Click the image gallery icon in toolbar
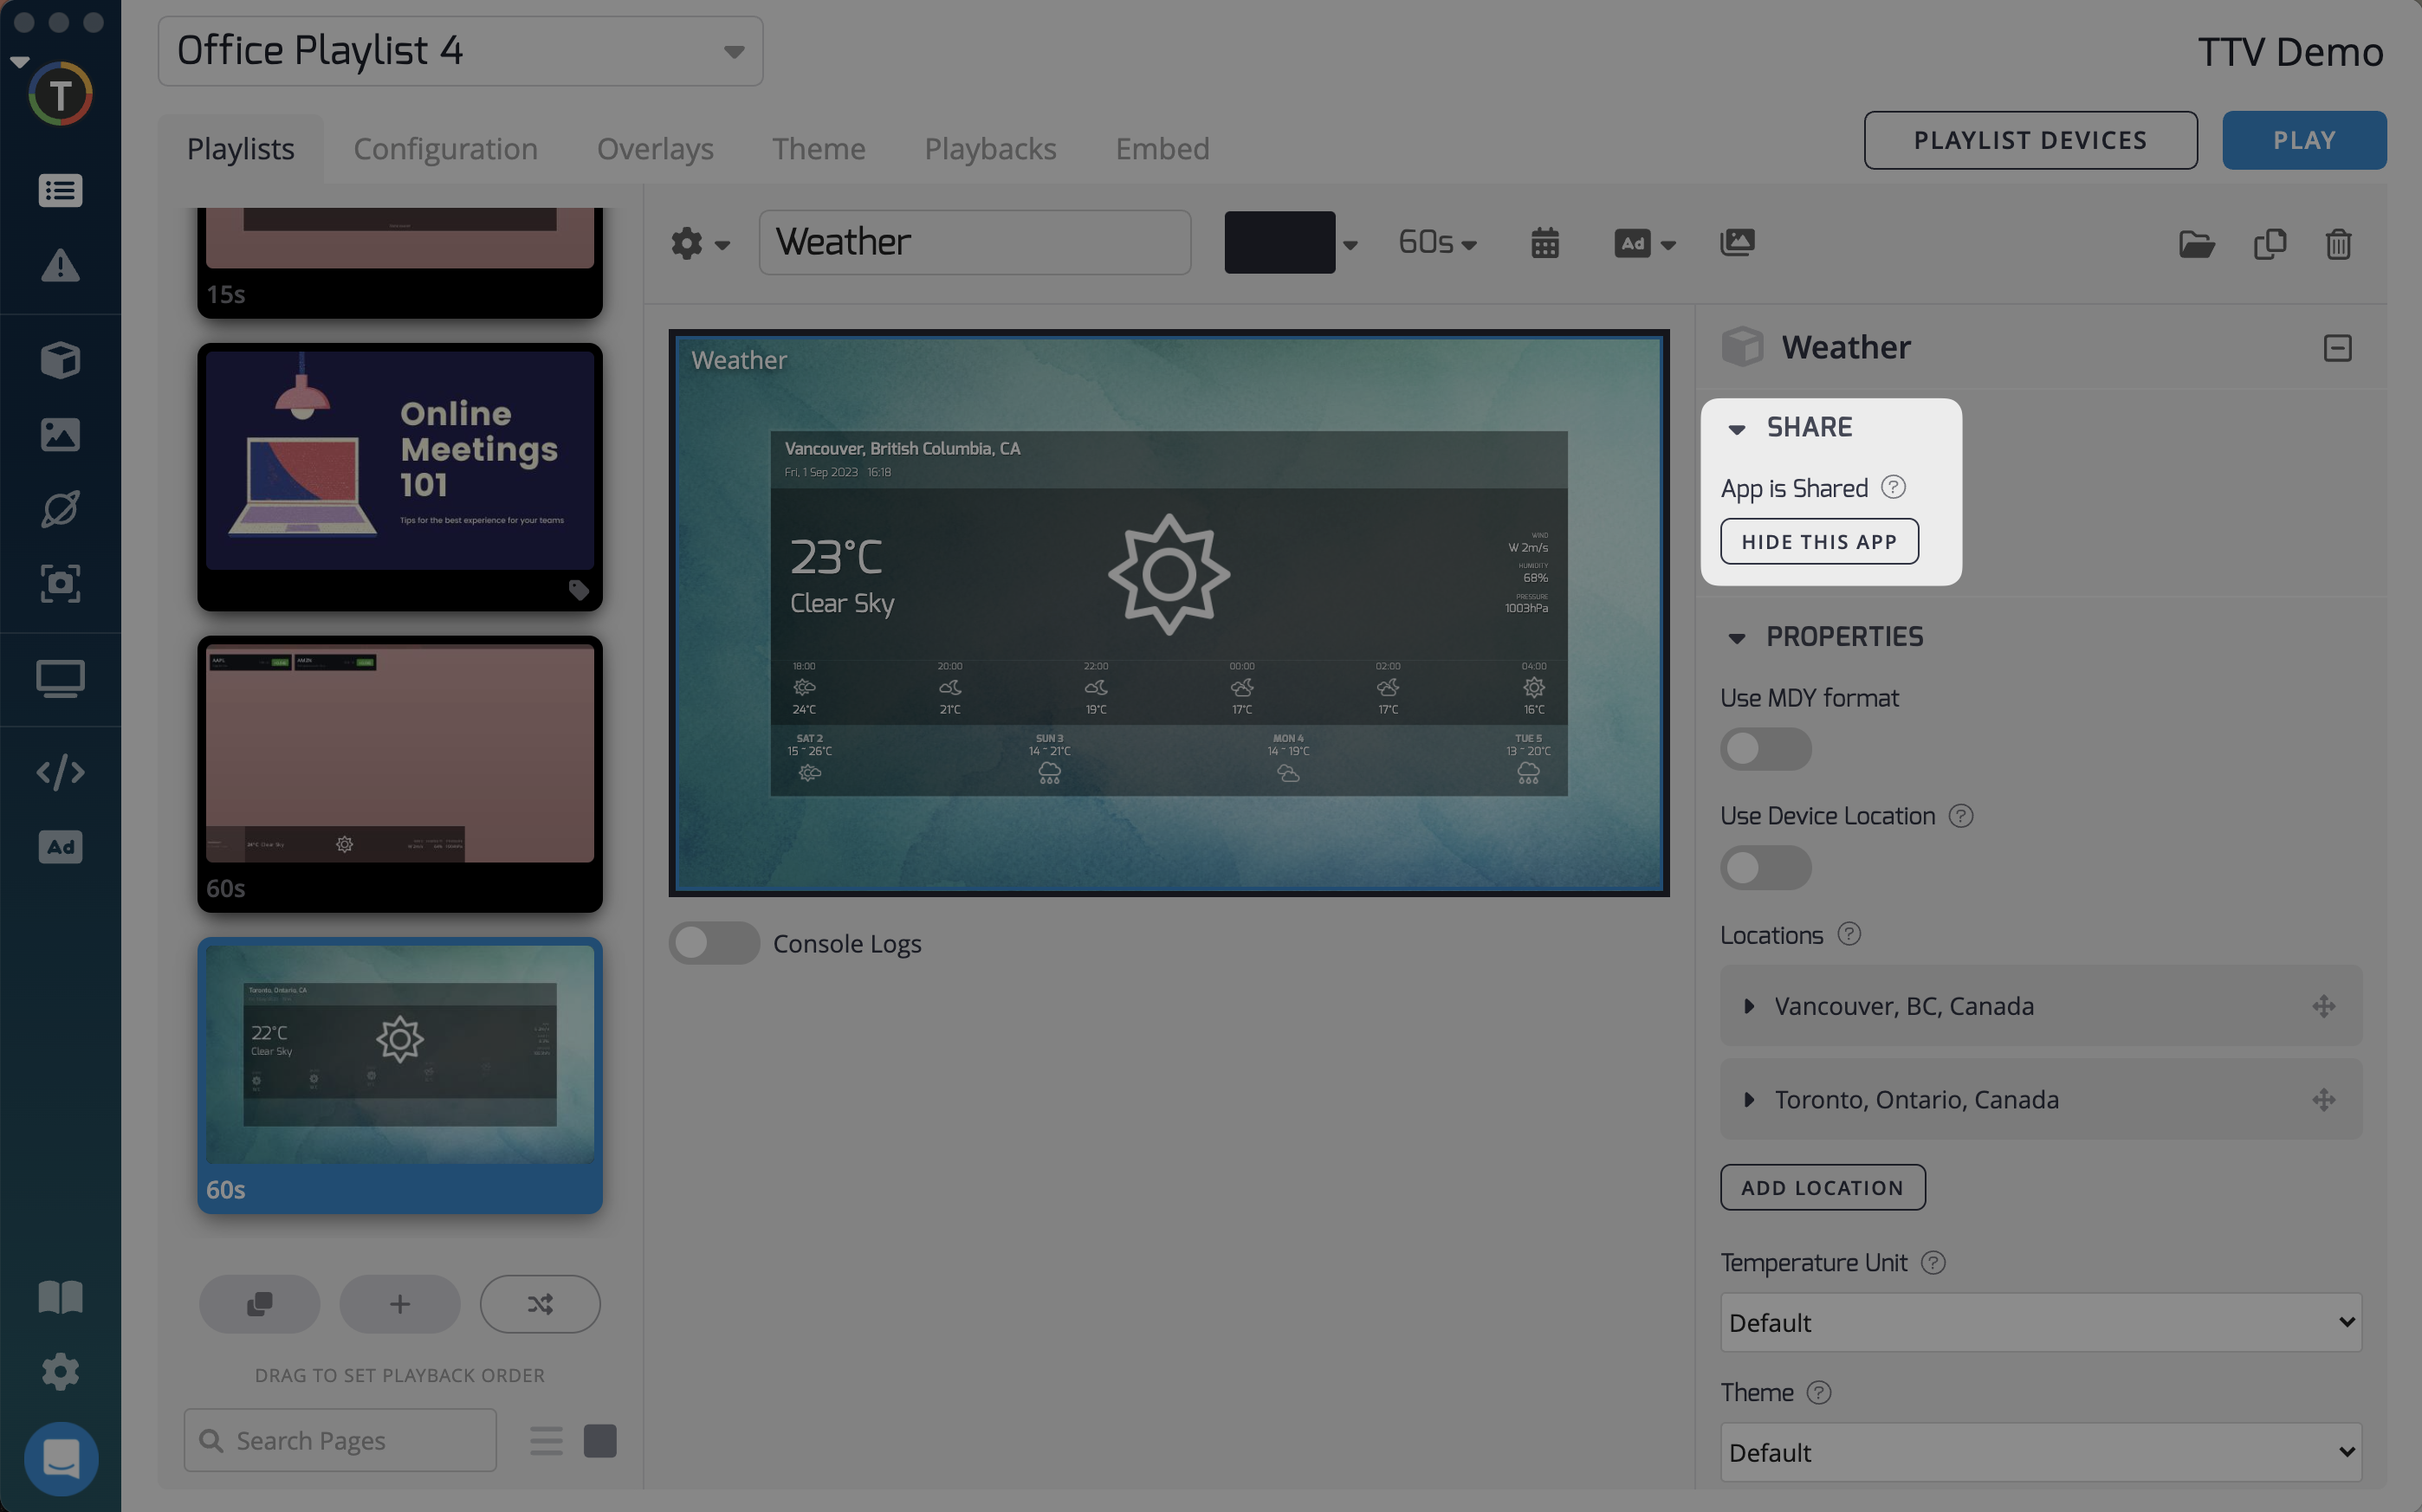Viewport: 2422px width, 1512px height. point(1737,242)
